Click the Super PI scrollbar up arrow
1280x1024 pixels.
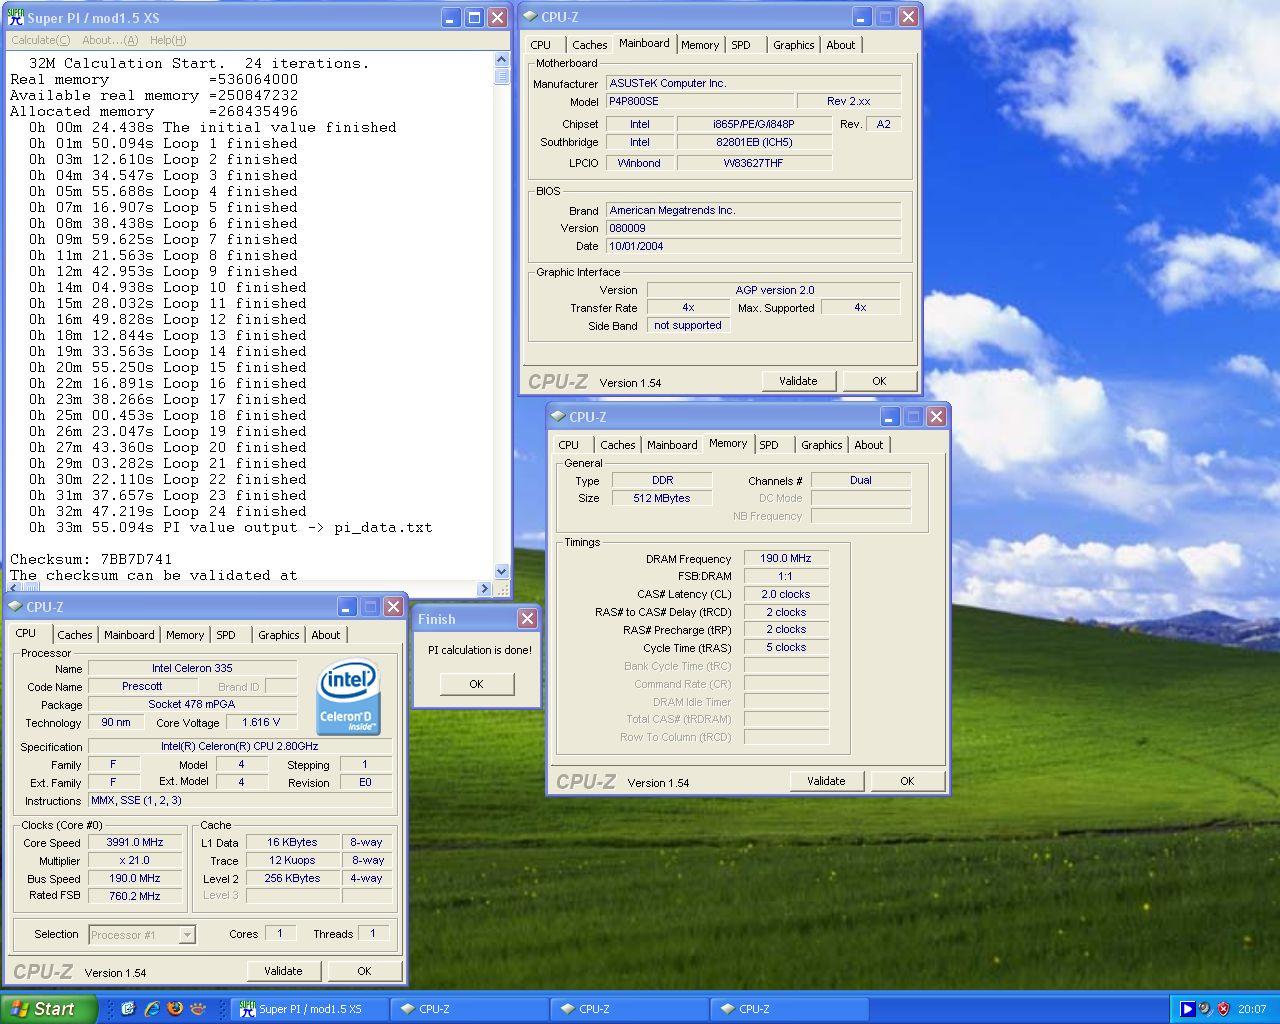click(x=502, y=60)
